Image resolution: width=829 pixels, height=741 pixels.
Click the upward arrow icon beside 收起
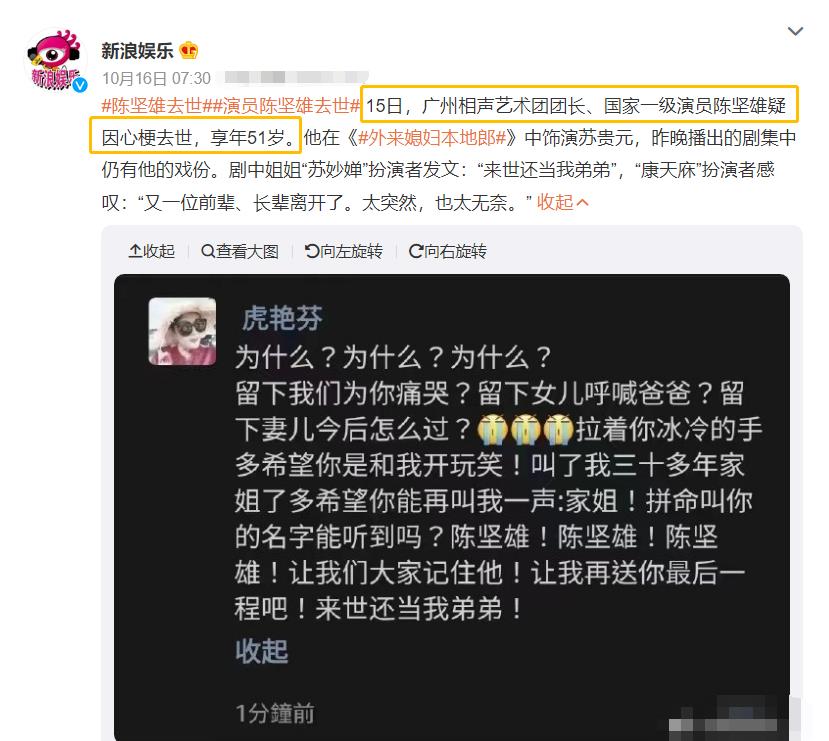point(135,251)
